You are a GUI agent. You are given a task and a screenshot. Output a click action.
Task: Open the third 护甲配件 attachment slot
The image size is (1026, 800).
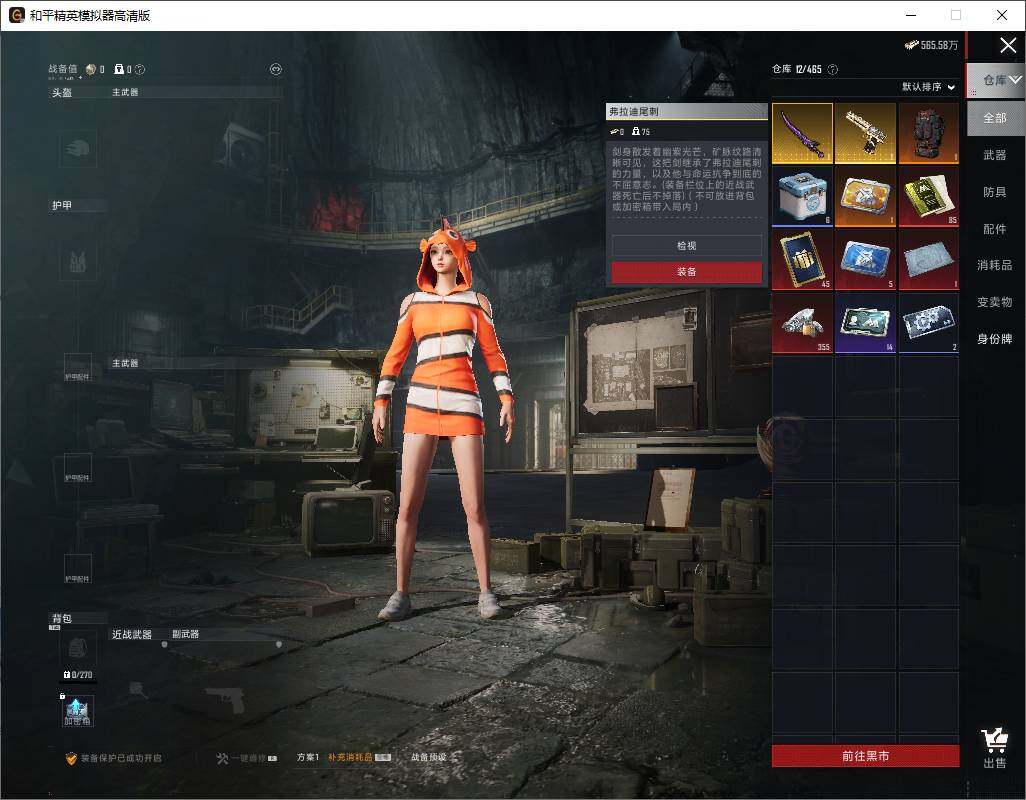click(x=78, y=569)
